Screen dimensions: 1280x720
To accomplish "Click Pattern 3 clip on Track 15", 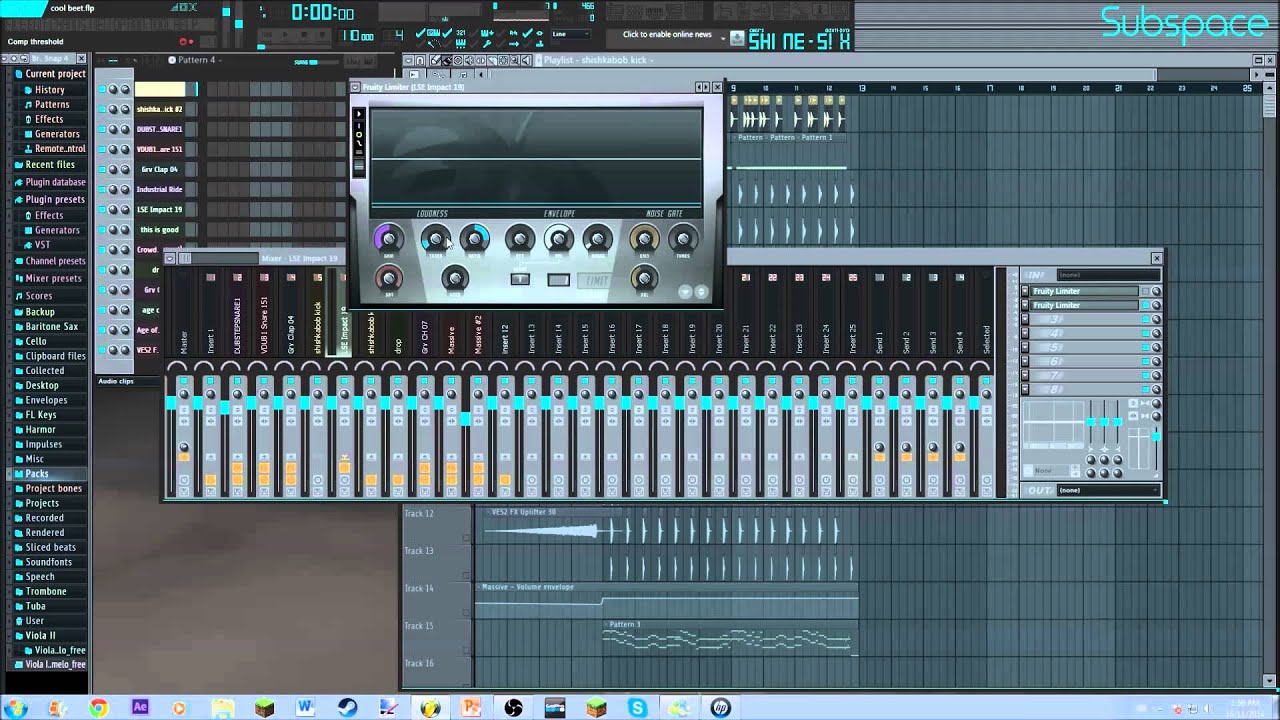I will (729, 637).
